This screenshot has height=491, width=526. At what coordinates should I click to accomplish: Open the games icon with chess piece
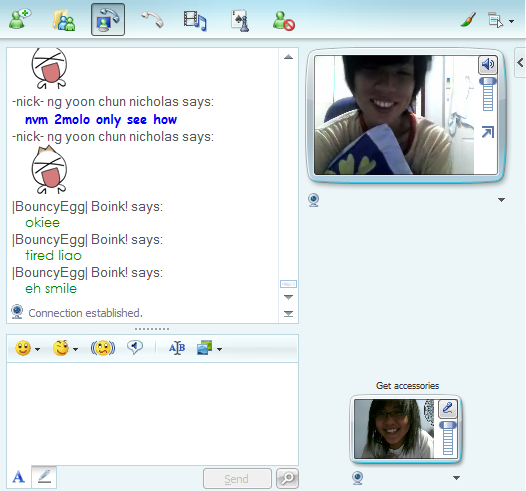tap(240, 21)
